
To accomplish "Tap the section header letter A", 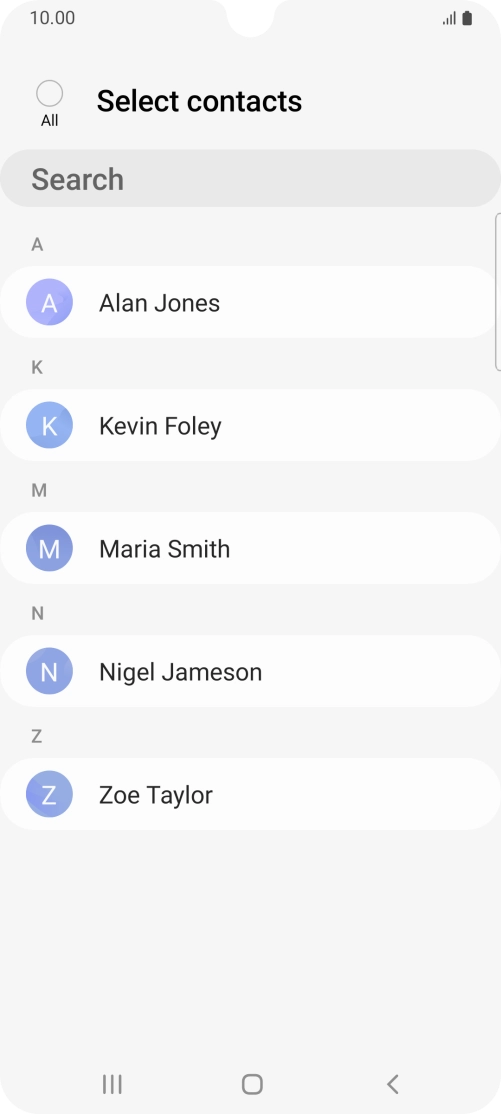I will point(37,244).
